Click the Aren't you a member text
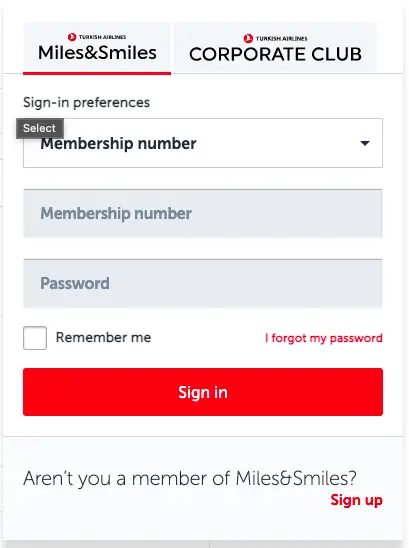This screenshot has height=548, width=409. coord(190,478)
